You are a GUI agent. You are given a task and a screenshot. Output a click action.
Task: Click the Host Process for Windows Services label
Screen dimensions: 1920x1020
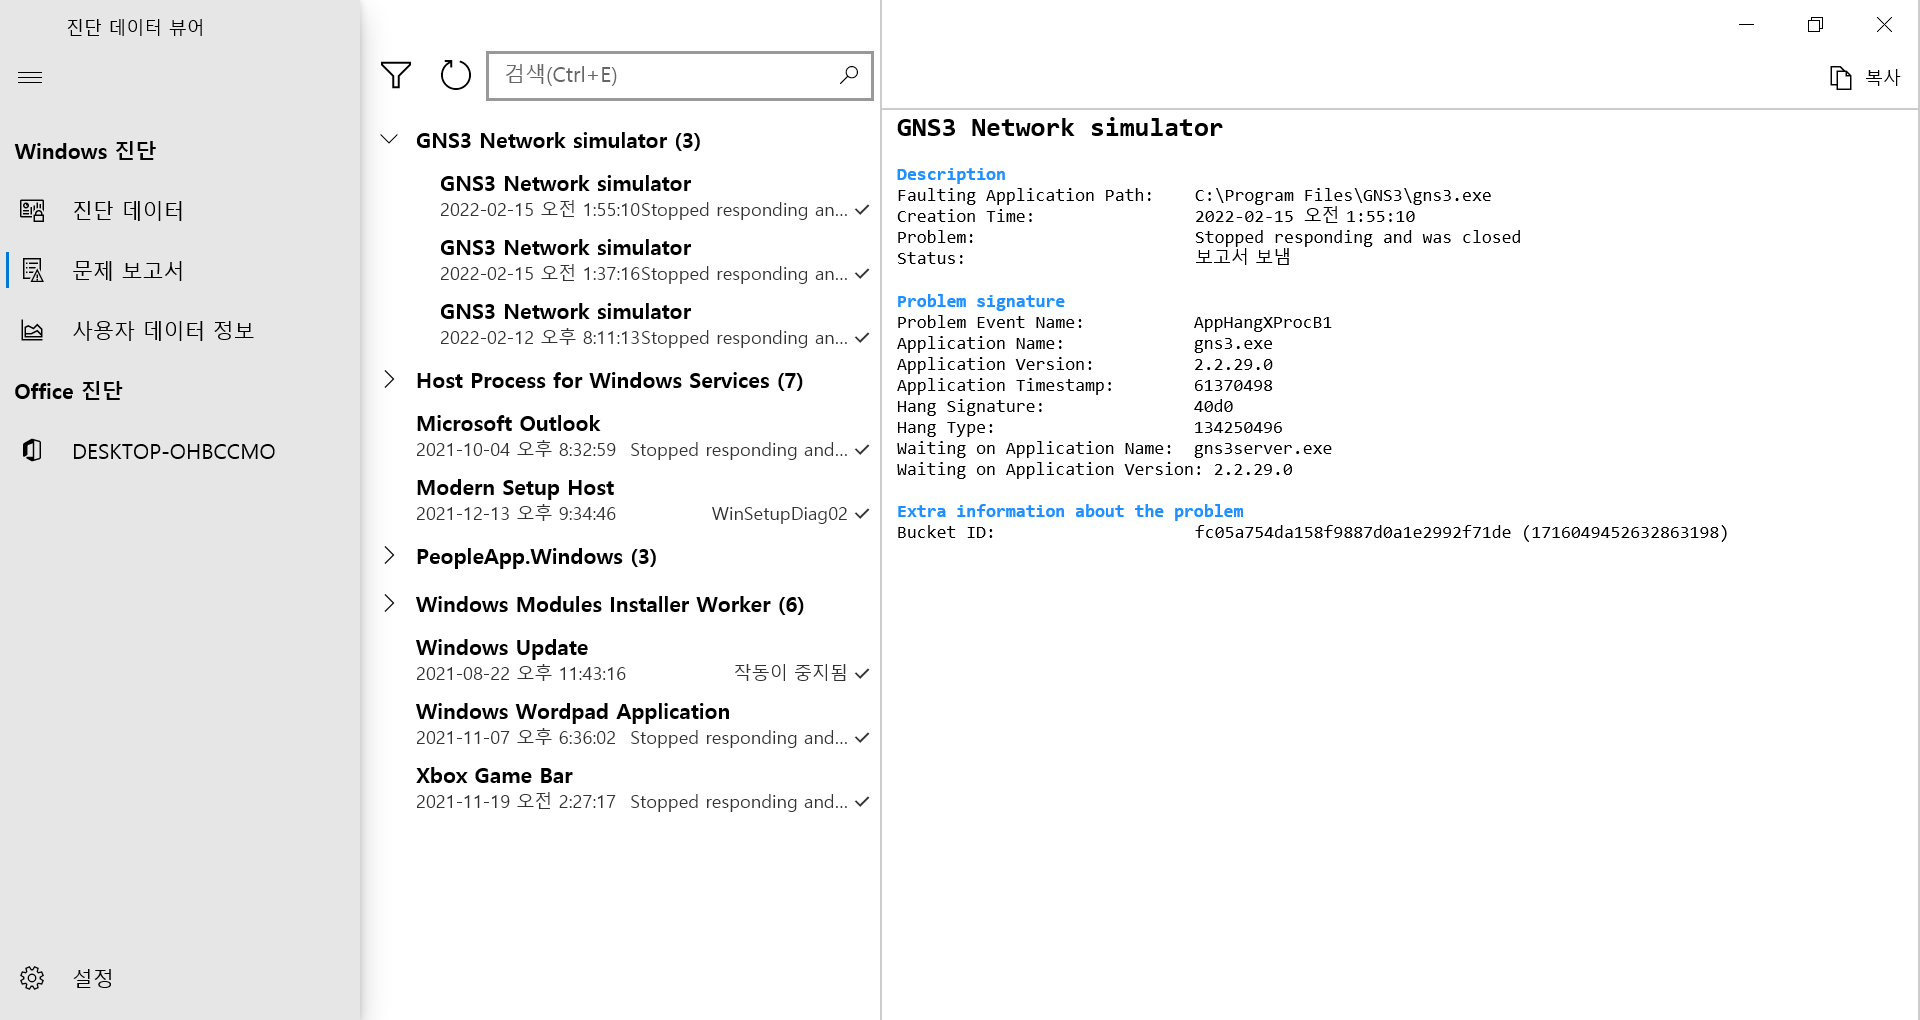[609, 381]
